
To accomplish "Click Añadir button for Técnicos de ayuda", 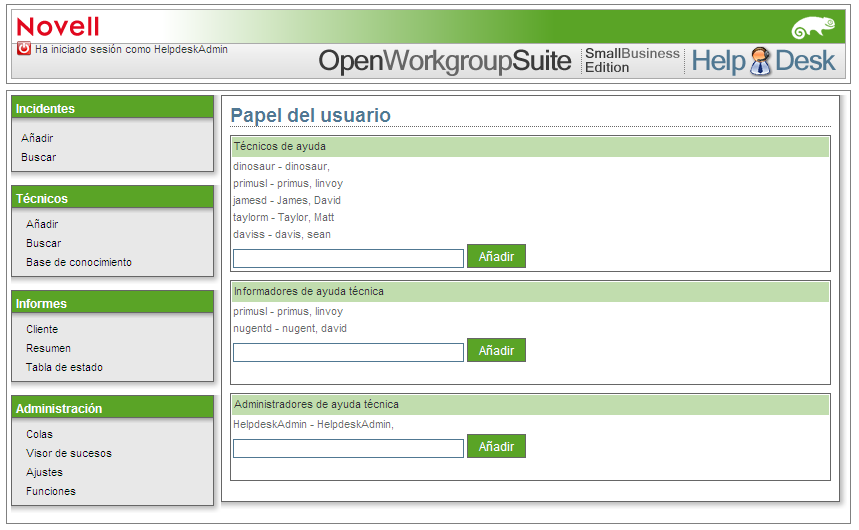I will click(x=496, y=257).
